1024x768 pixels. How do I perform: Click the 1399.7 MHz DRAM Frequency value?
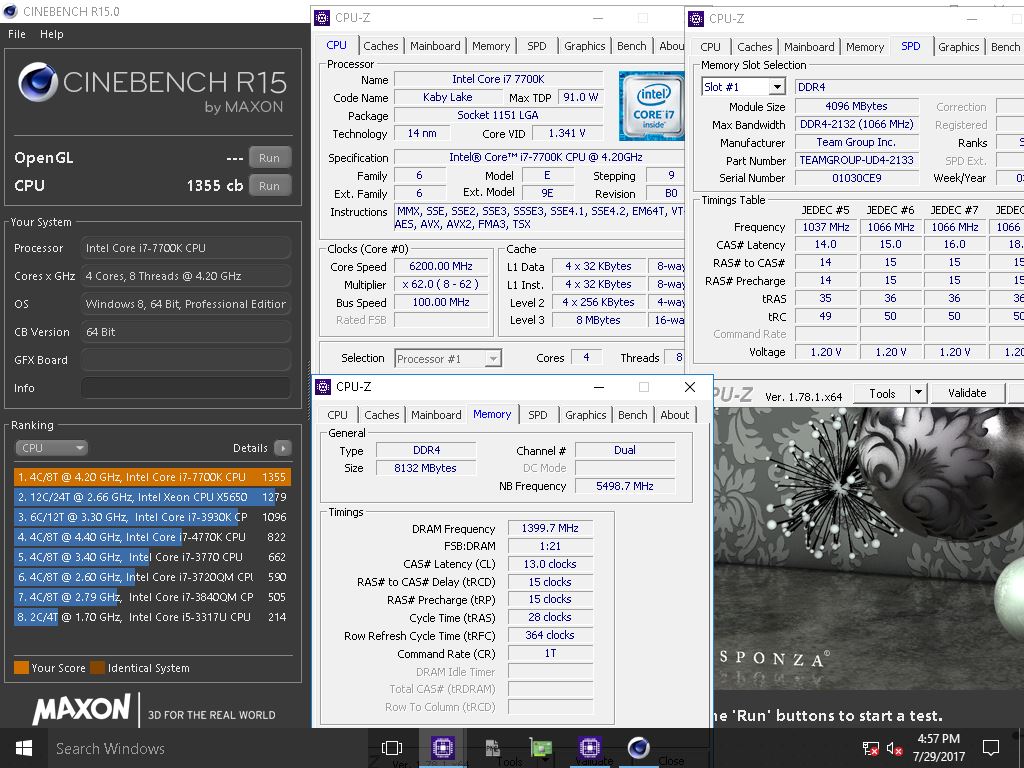550,528
